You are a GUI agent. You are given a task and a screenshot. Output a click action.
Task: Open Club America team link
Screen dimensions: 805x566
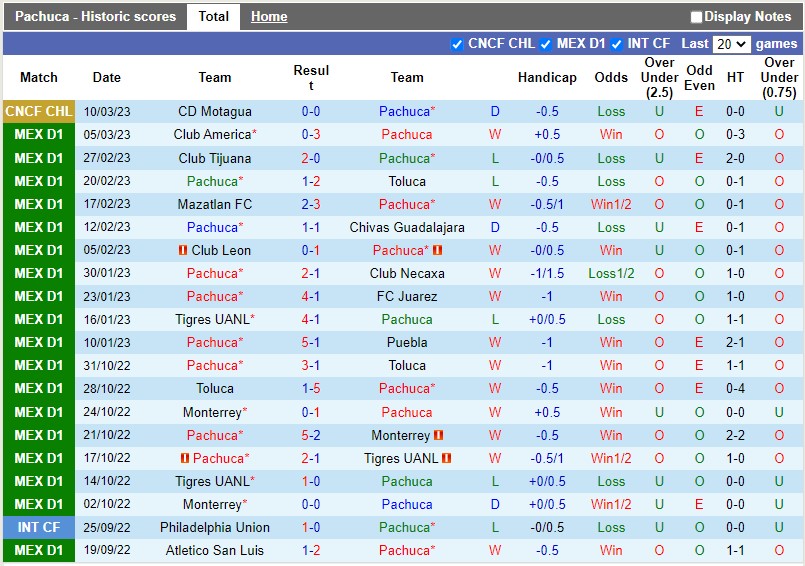(x=213, y=135)
